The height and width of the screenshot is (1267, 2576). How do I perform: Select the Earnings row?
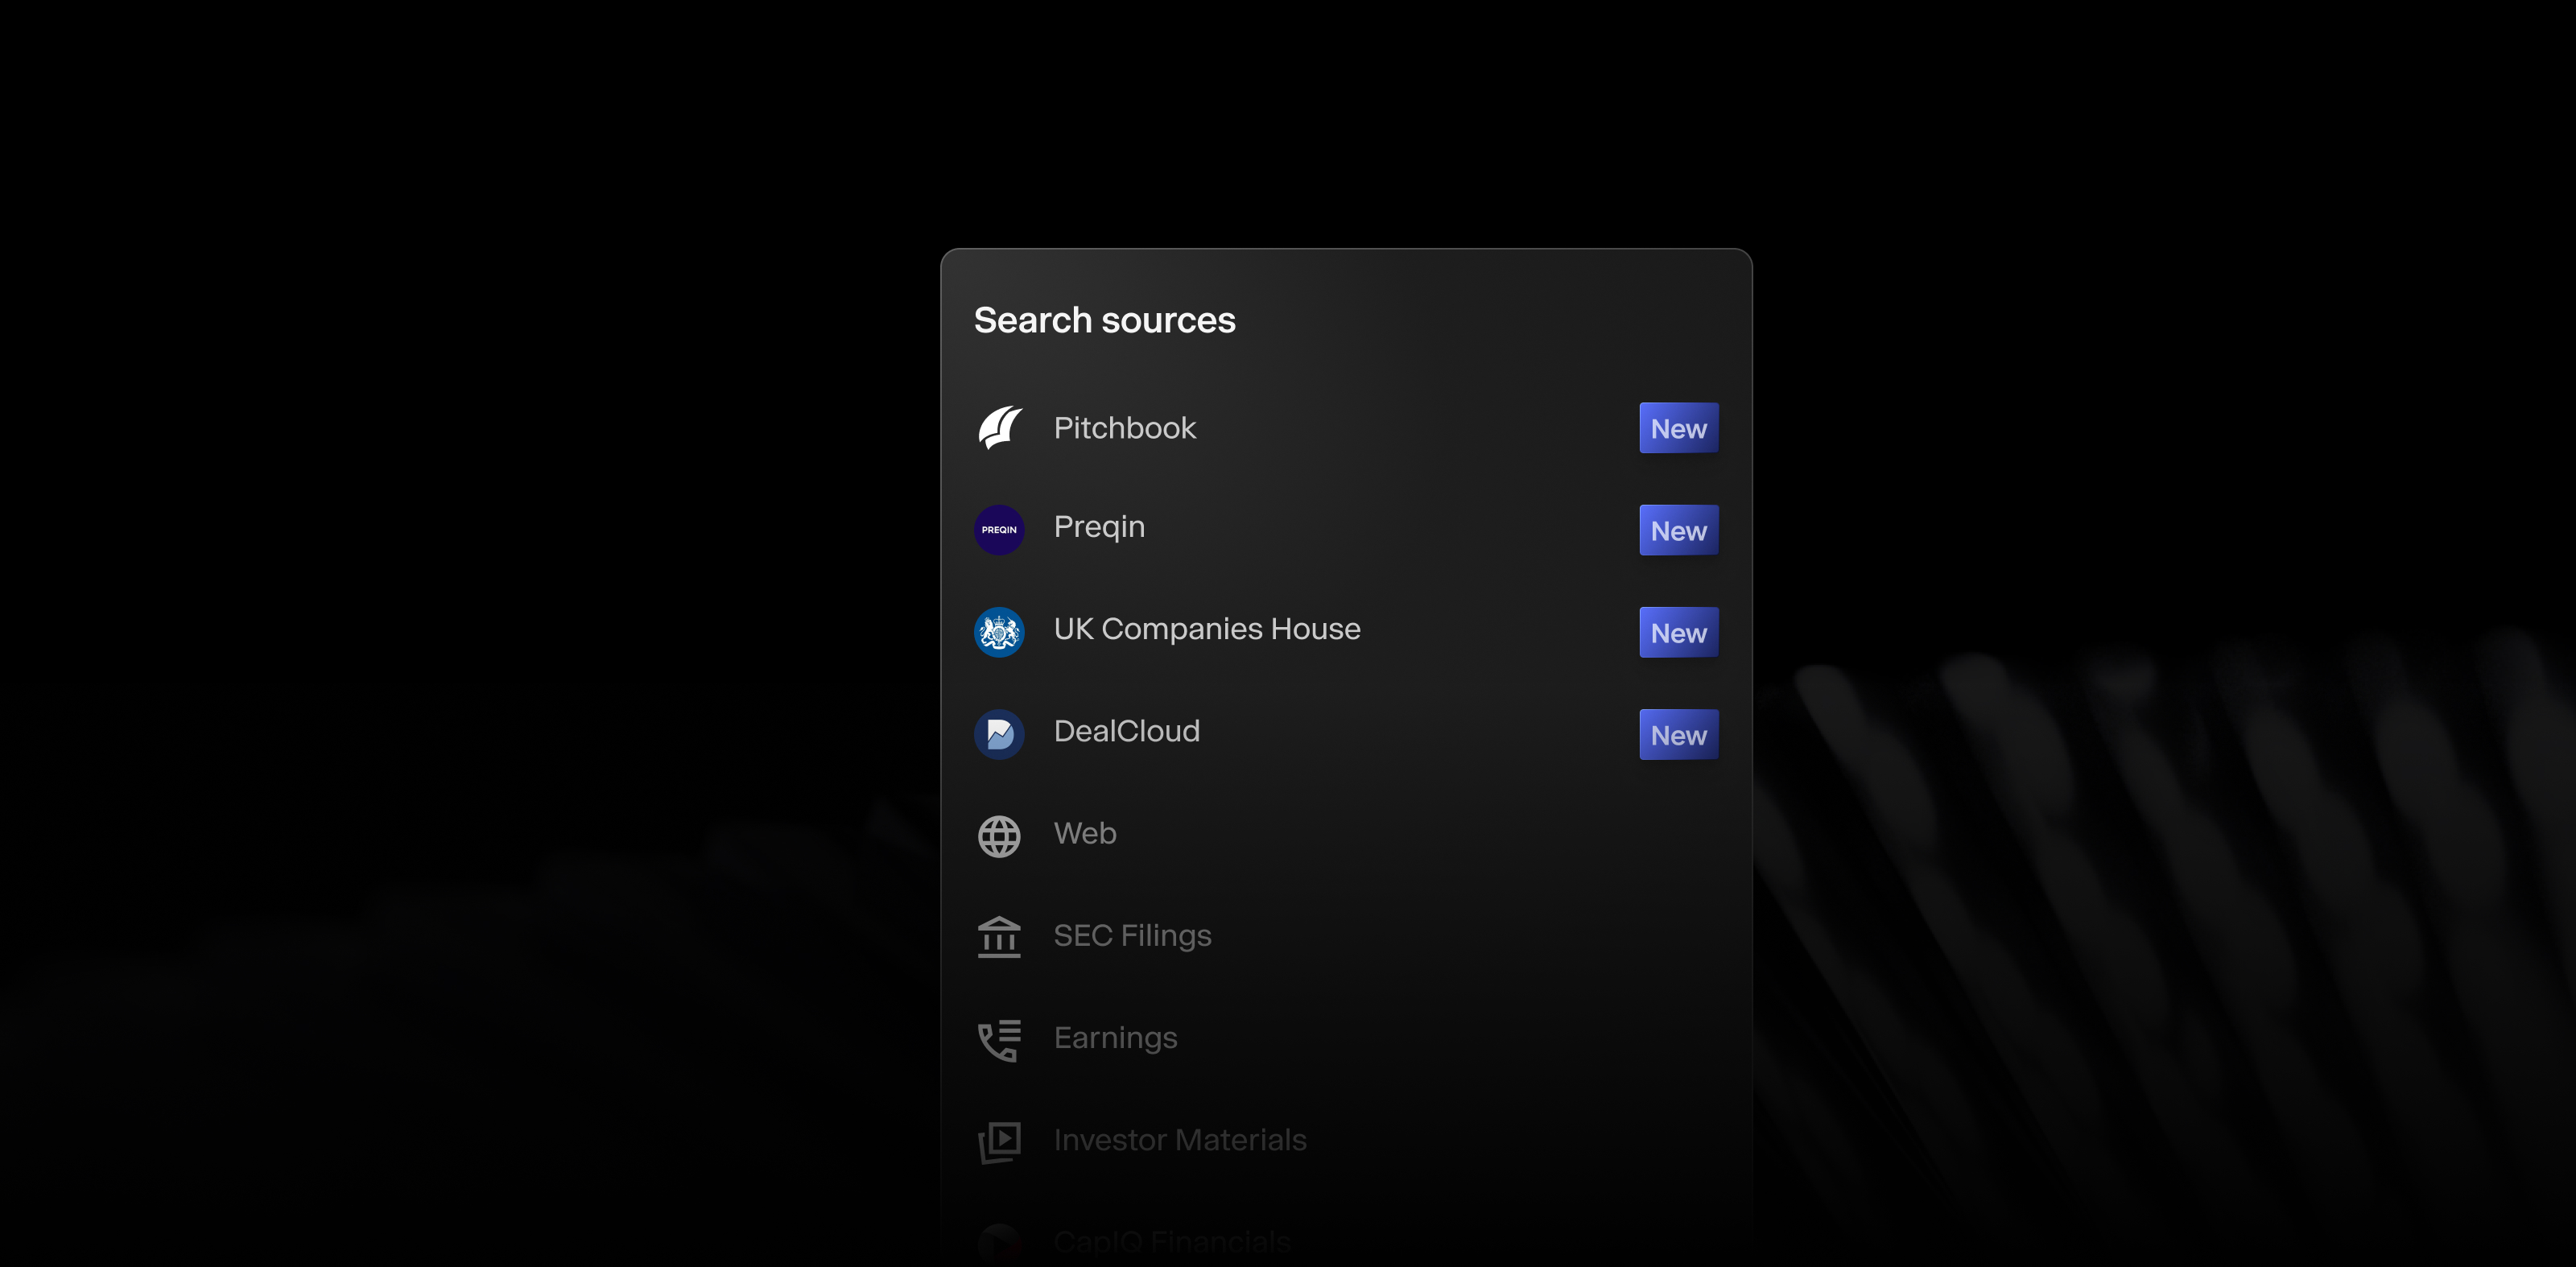(1116, 1039)
